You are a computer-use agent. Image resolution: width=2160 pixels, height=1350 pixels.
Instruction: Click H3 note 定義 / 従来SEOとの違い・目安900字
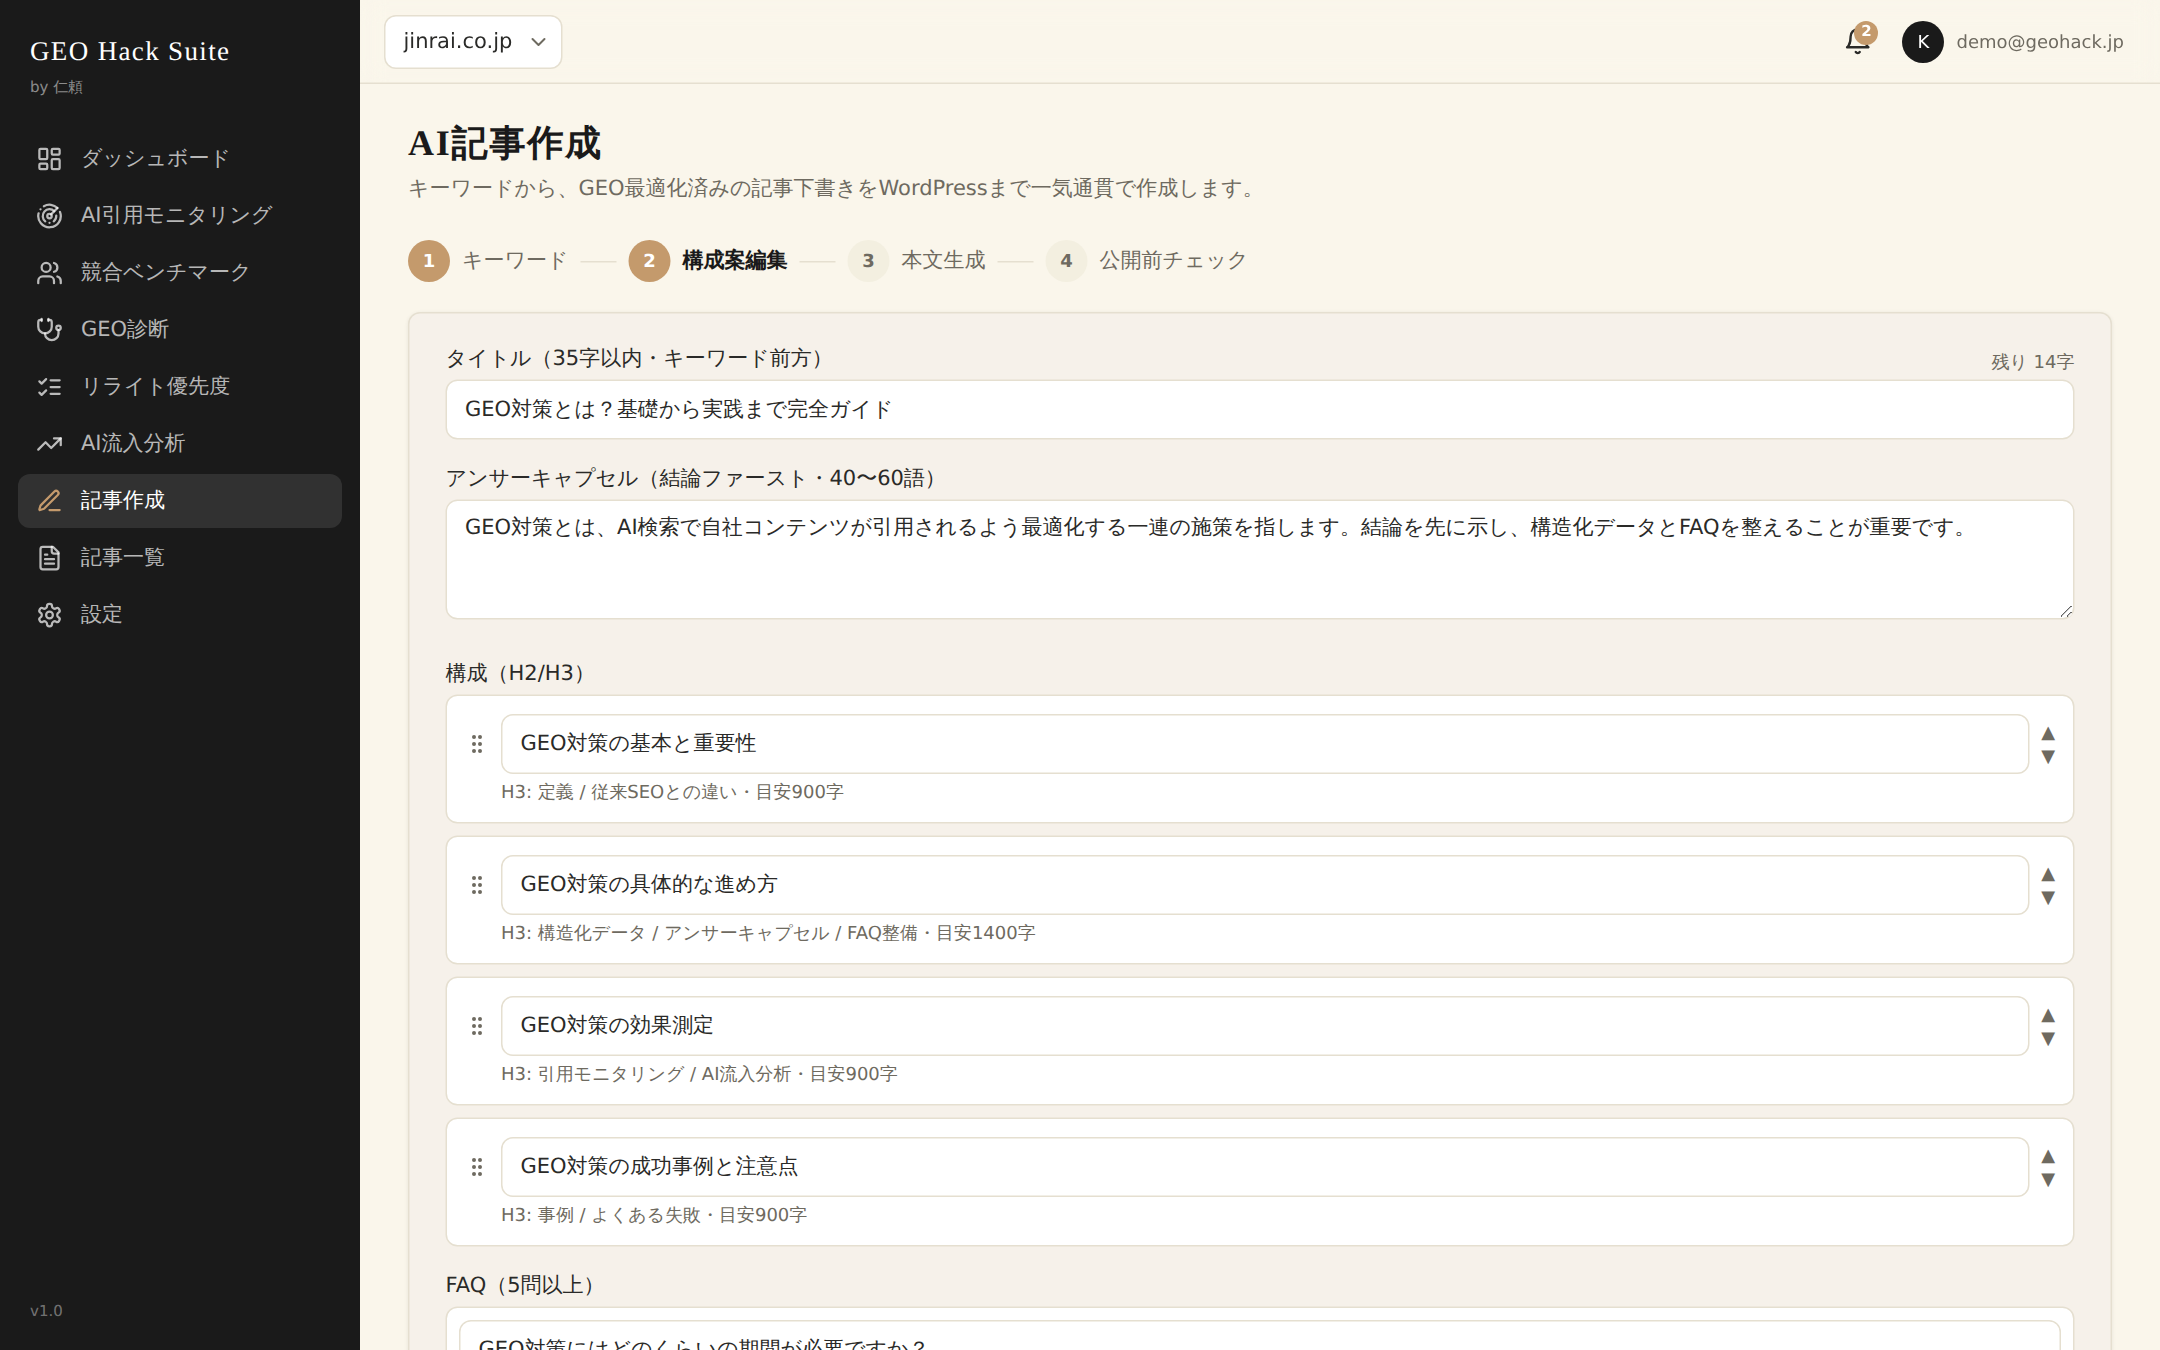tap(672, 792)
